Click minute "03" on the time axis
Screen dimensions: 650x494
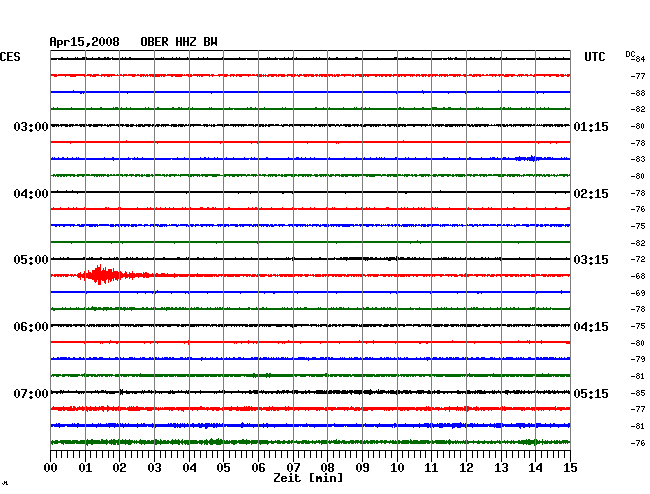tap(154, 468)
